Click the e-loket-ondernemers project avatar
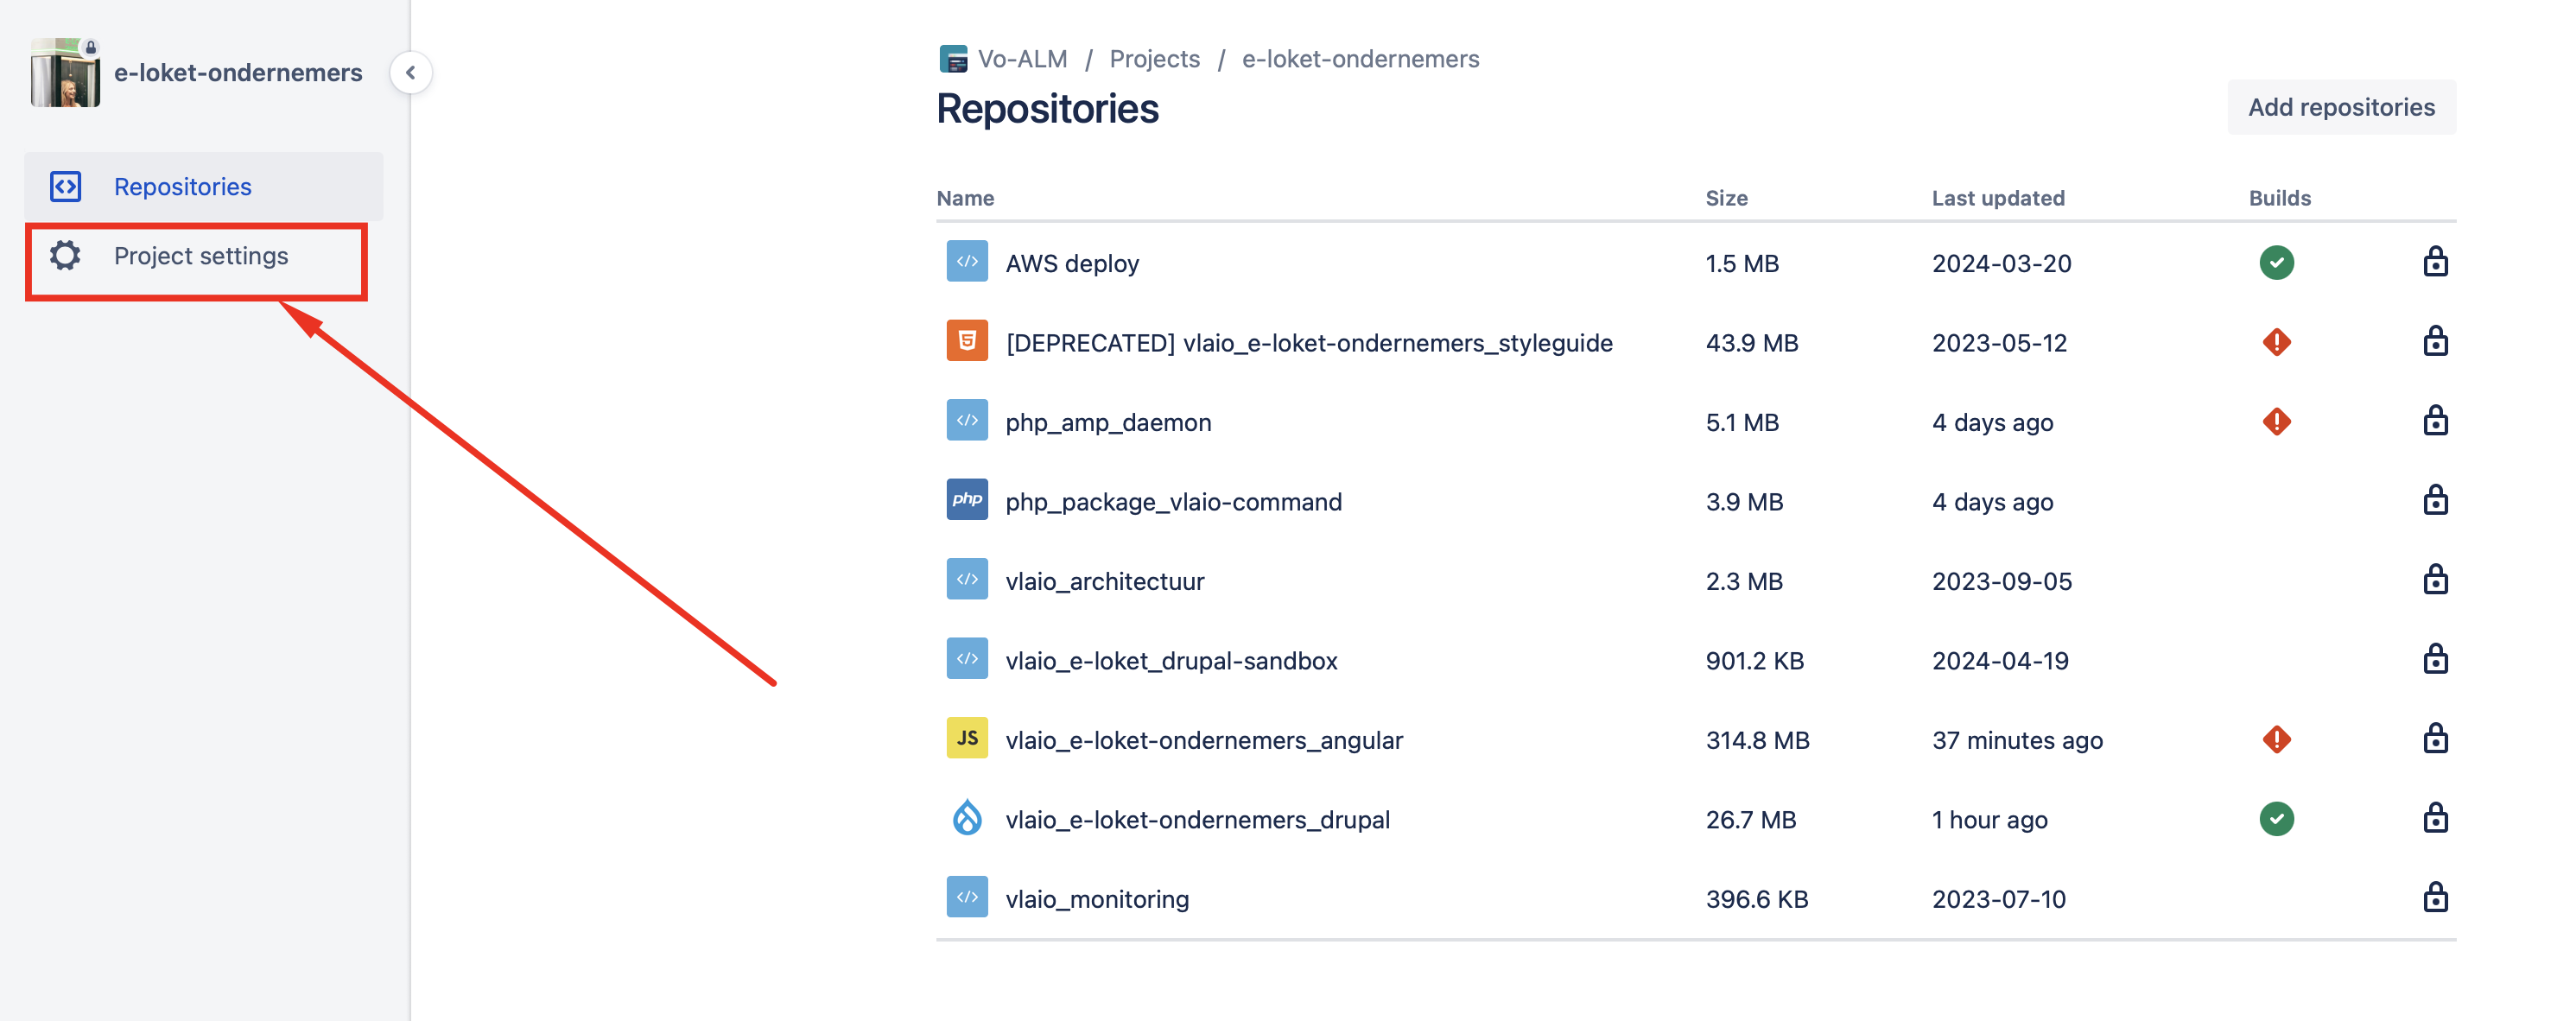Image resolution: width=2576 pixels, height=1021 pixels. pyautogui.click(x=65, y=73)
